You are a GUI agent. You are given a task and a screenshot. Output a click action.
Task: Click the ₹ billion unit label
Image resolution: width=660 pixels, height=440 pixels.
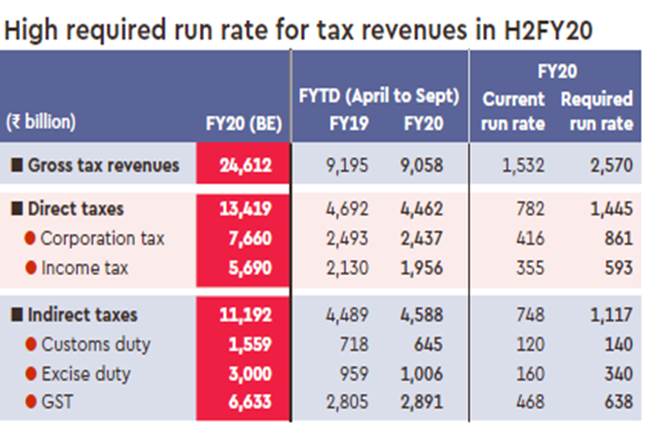(x=42, y=124)
